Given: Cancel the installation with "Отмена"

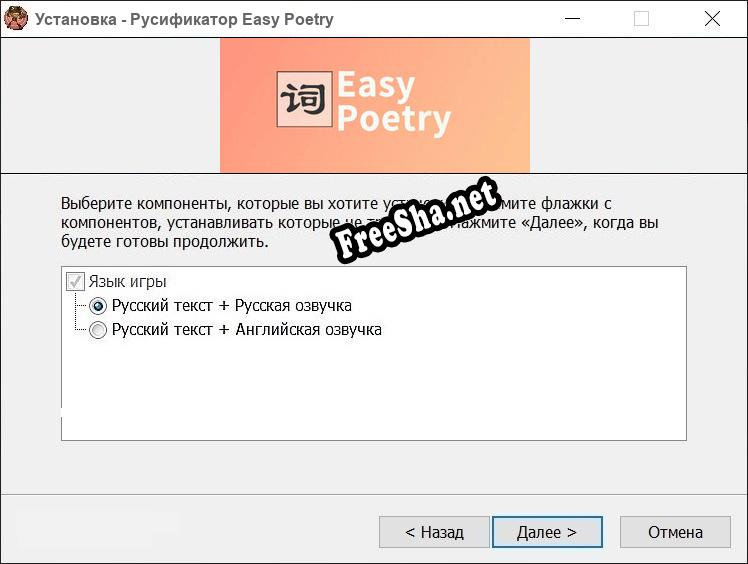Looking at the screenshot, I should pos(674,532).
